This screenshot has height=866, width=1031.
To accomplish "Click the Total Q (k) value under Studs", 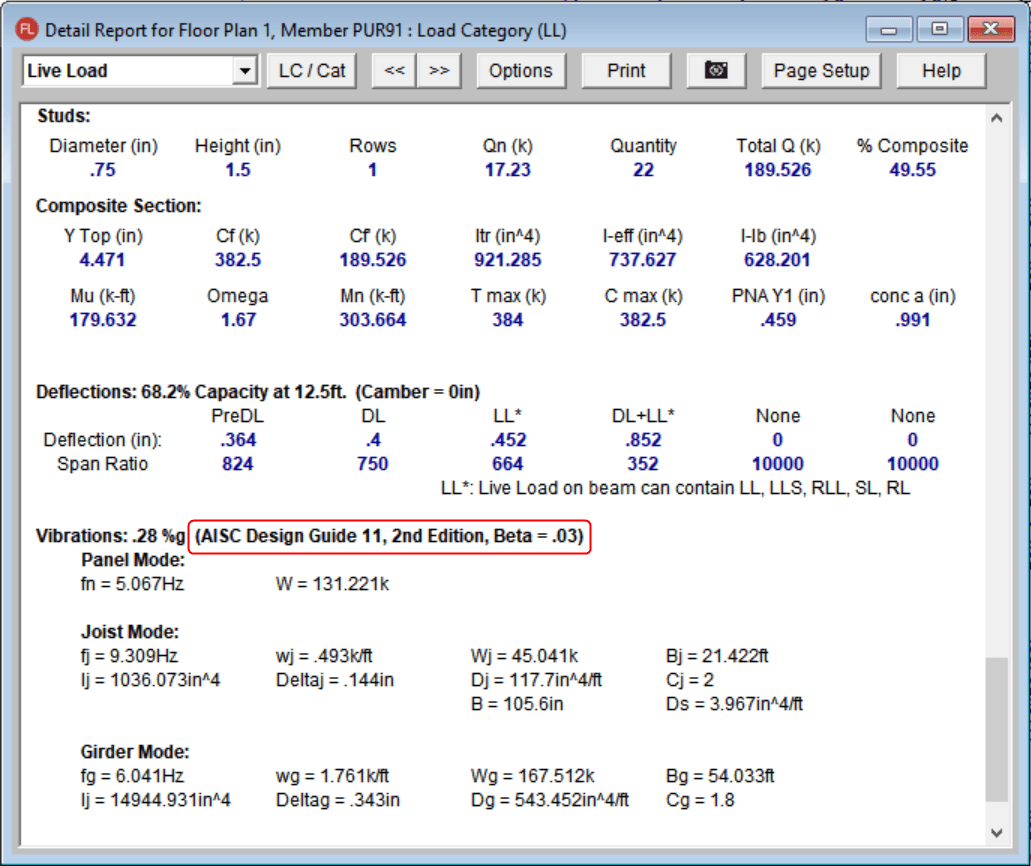I will click(x=778, y=170).
